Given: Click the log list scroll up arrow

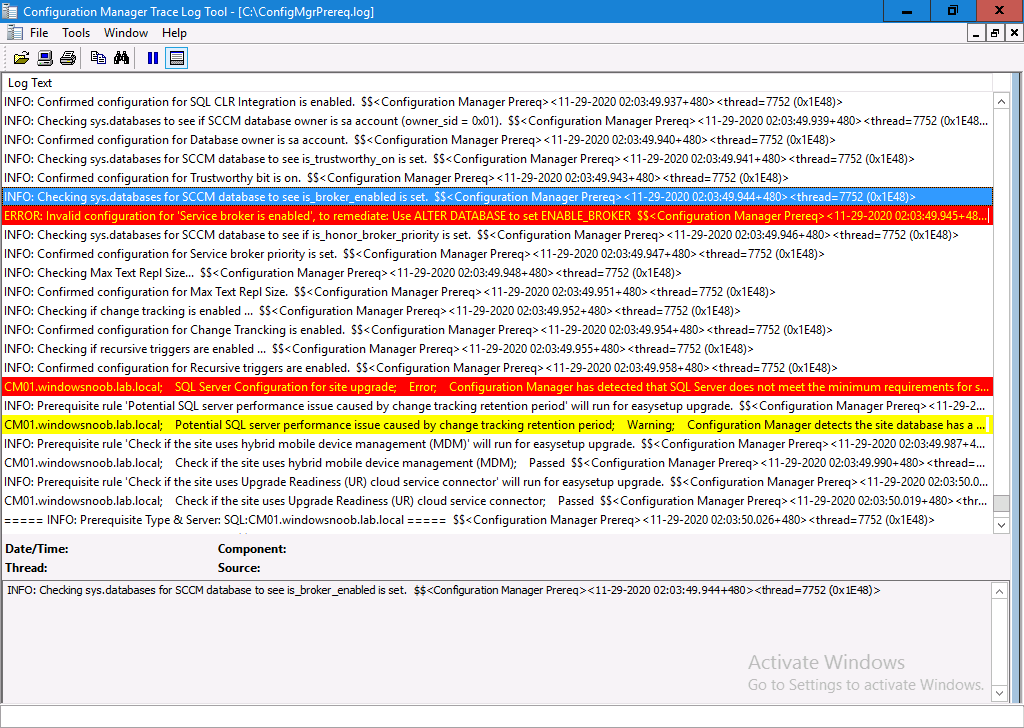Looking at the screenshot, I should pyautogui.click(x=1001, y=101).
